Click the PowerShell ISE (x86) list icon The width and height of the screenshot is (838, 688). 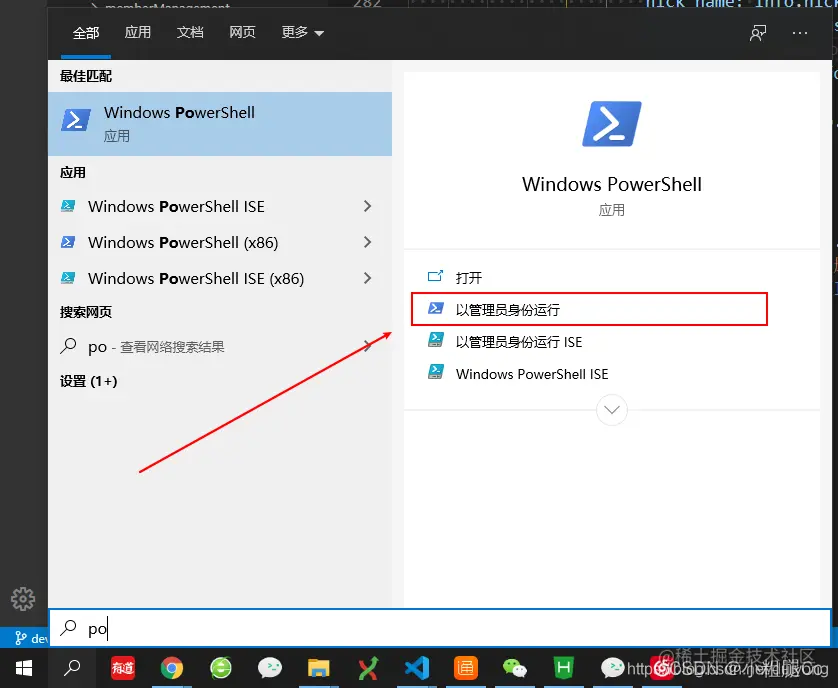tap(68, 278)
